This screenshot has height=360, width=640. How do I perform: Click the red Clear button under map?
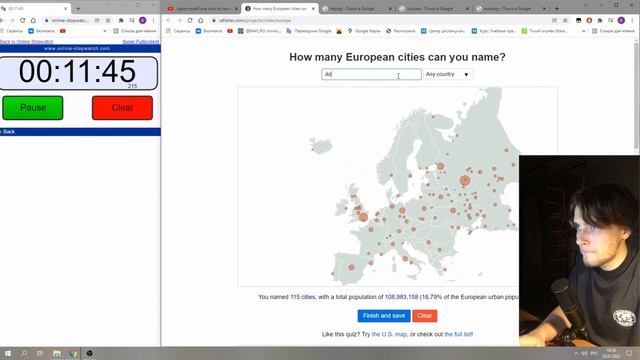click(424, 316)
